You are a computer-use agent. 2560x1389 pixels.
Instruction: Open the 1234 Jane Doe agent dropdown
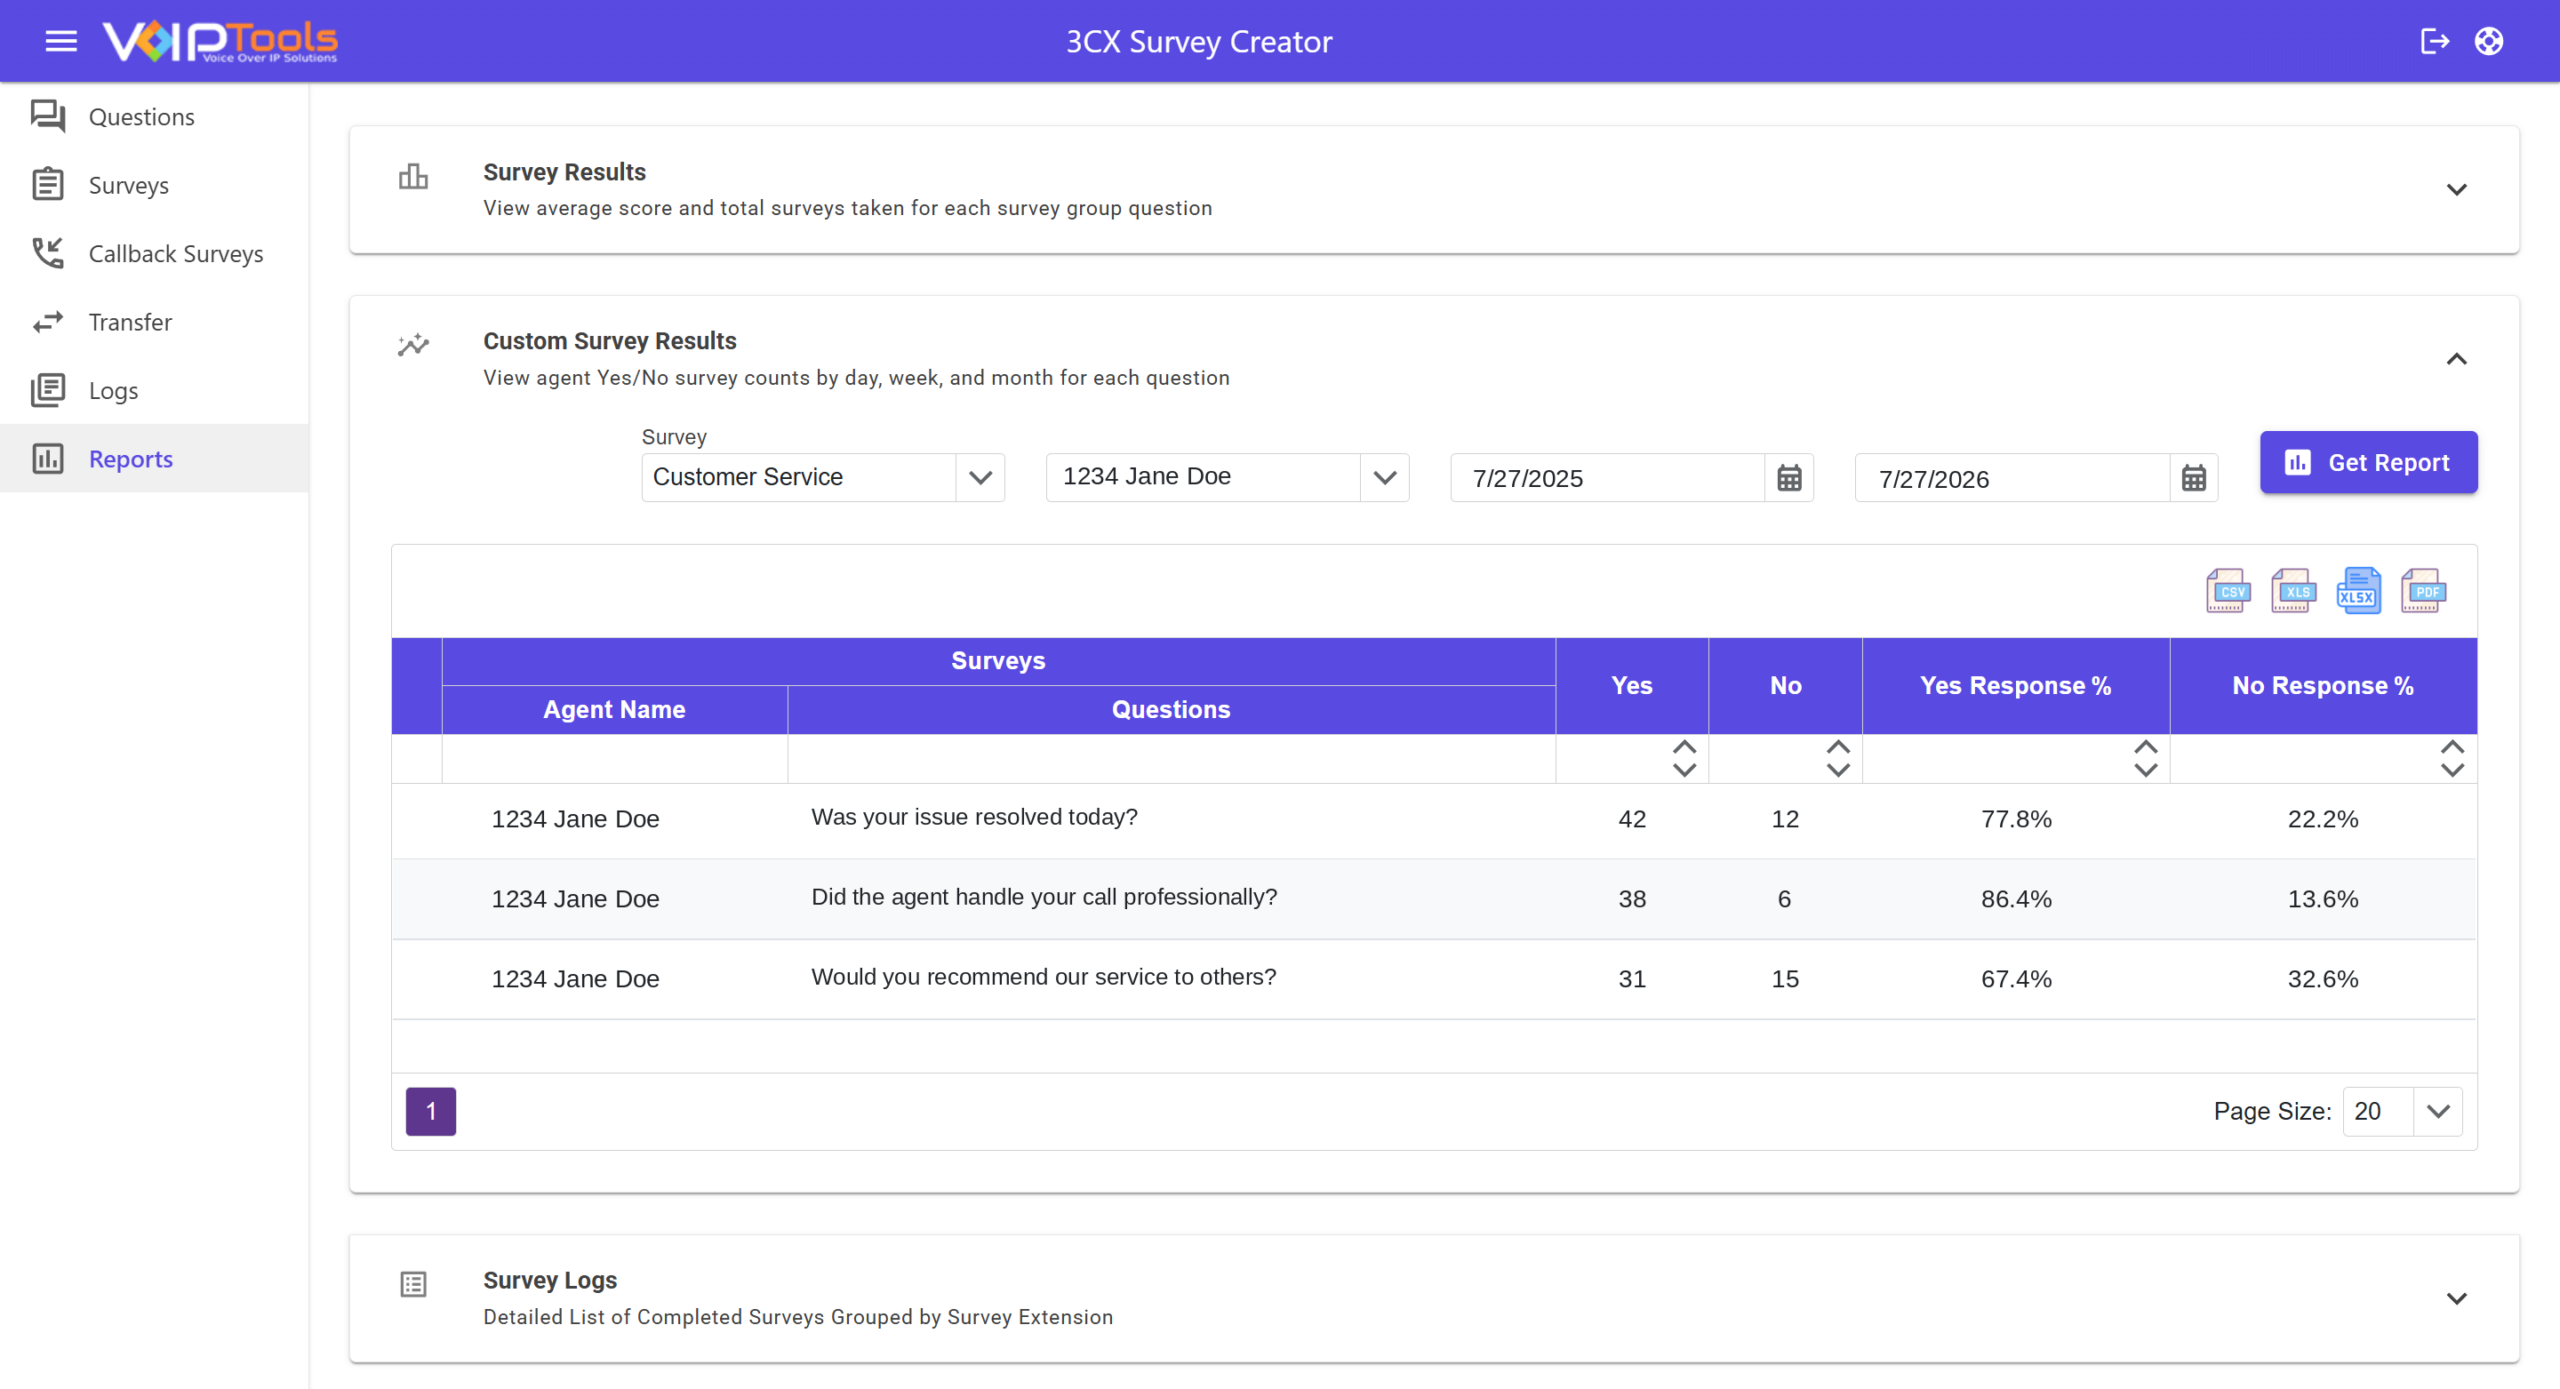click(x=1228, y=477)
